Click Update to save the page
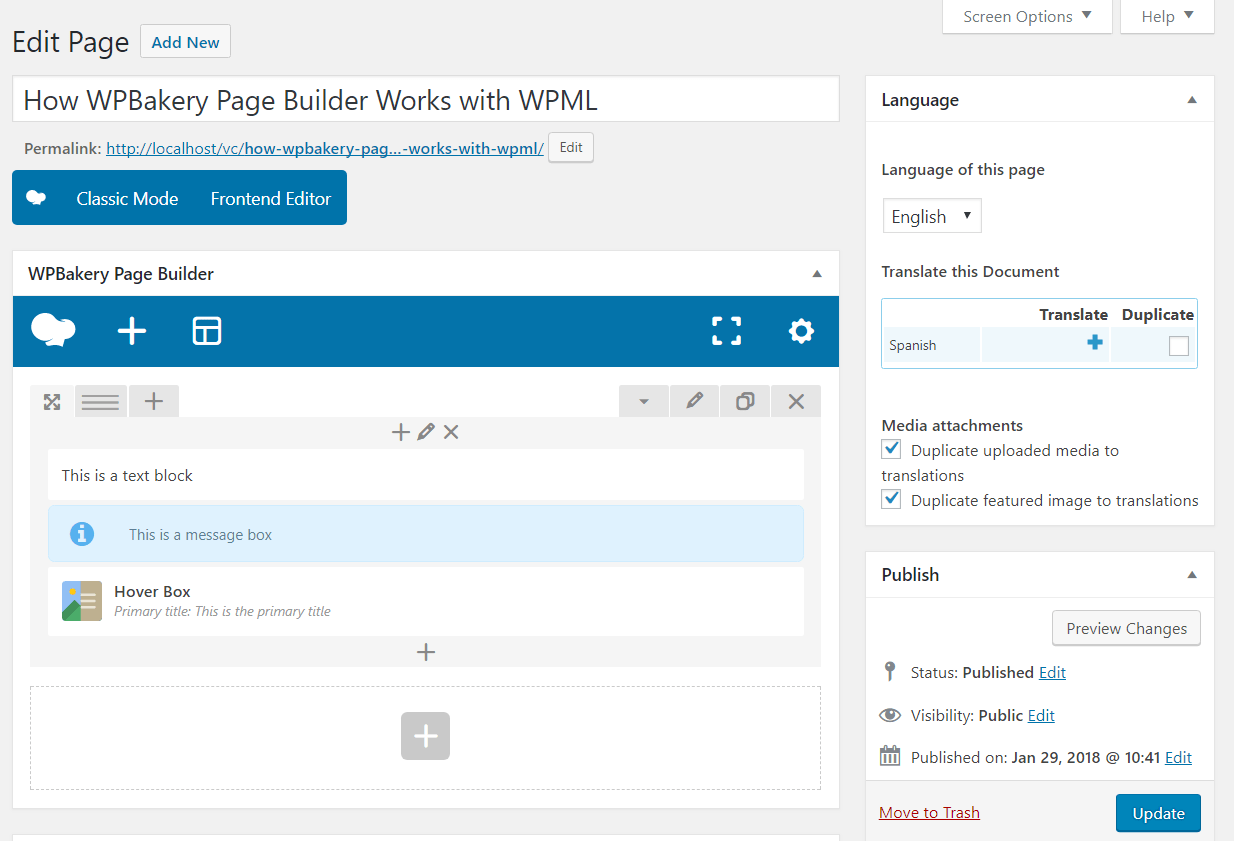 coord(1157,812)
